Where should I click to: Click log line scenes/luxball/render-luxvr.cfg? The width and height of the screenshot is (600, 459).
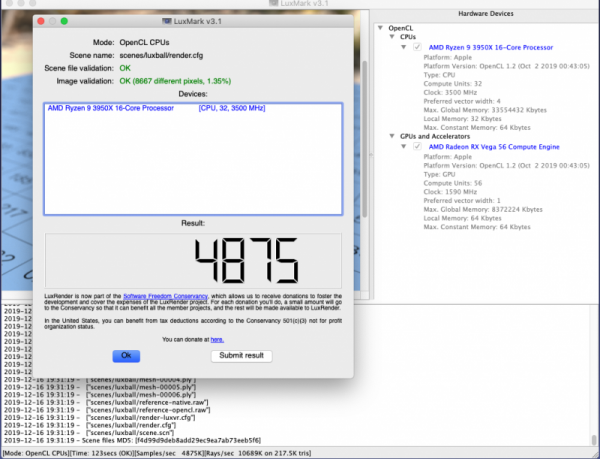click(99, 417)
